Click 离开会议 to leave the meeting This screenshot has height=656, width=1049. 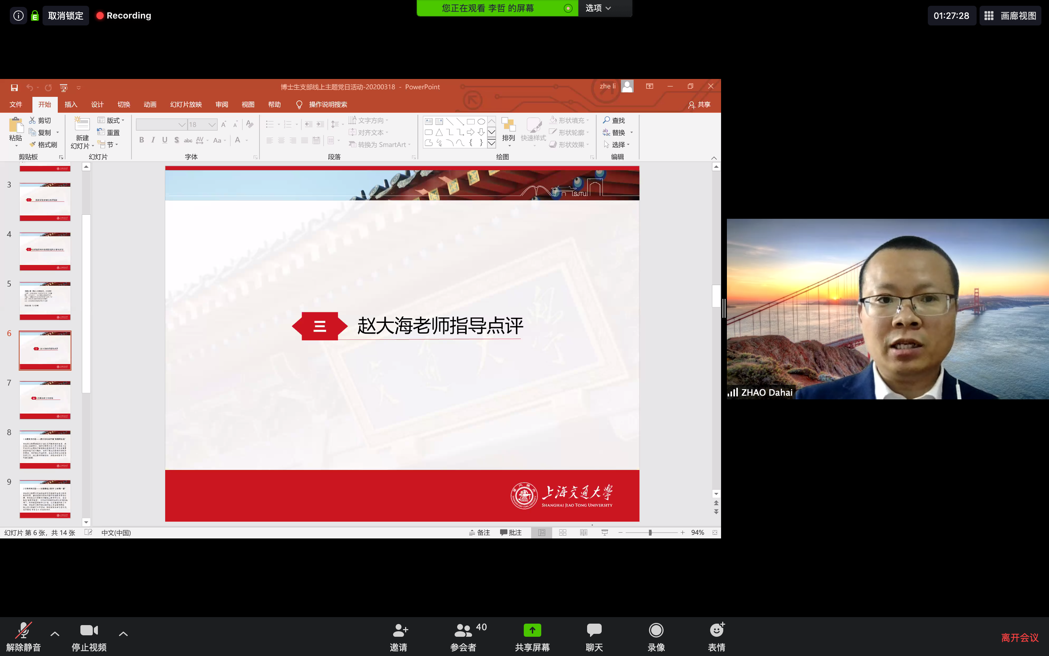pyautogui.click(x=1019, y=637)
